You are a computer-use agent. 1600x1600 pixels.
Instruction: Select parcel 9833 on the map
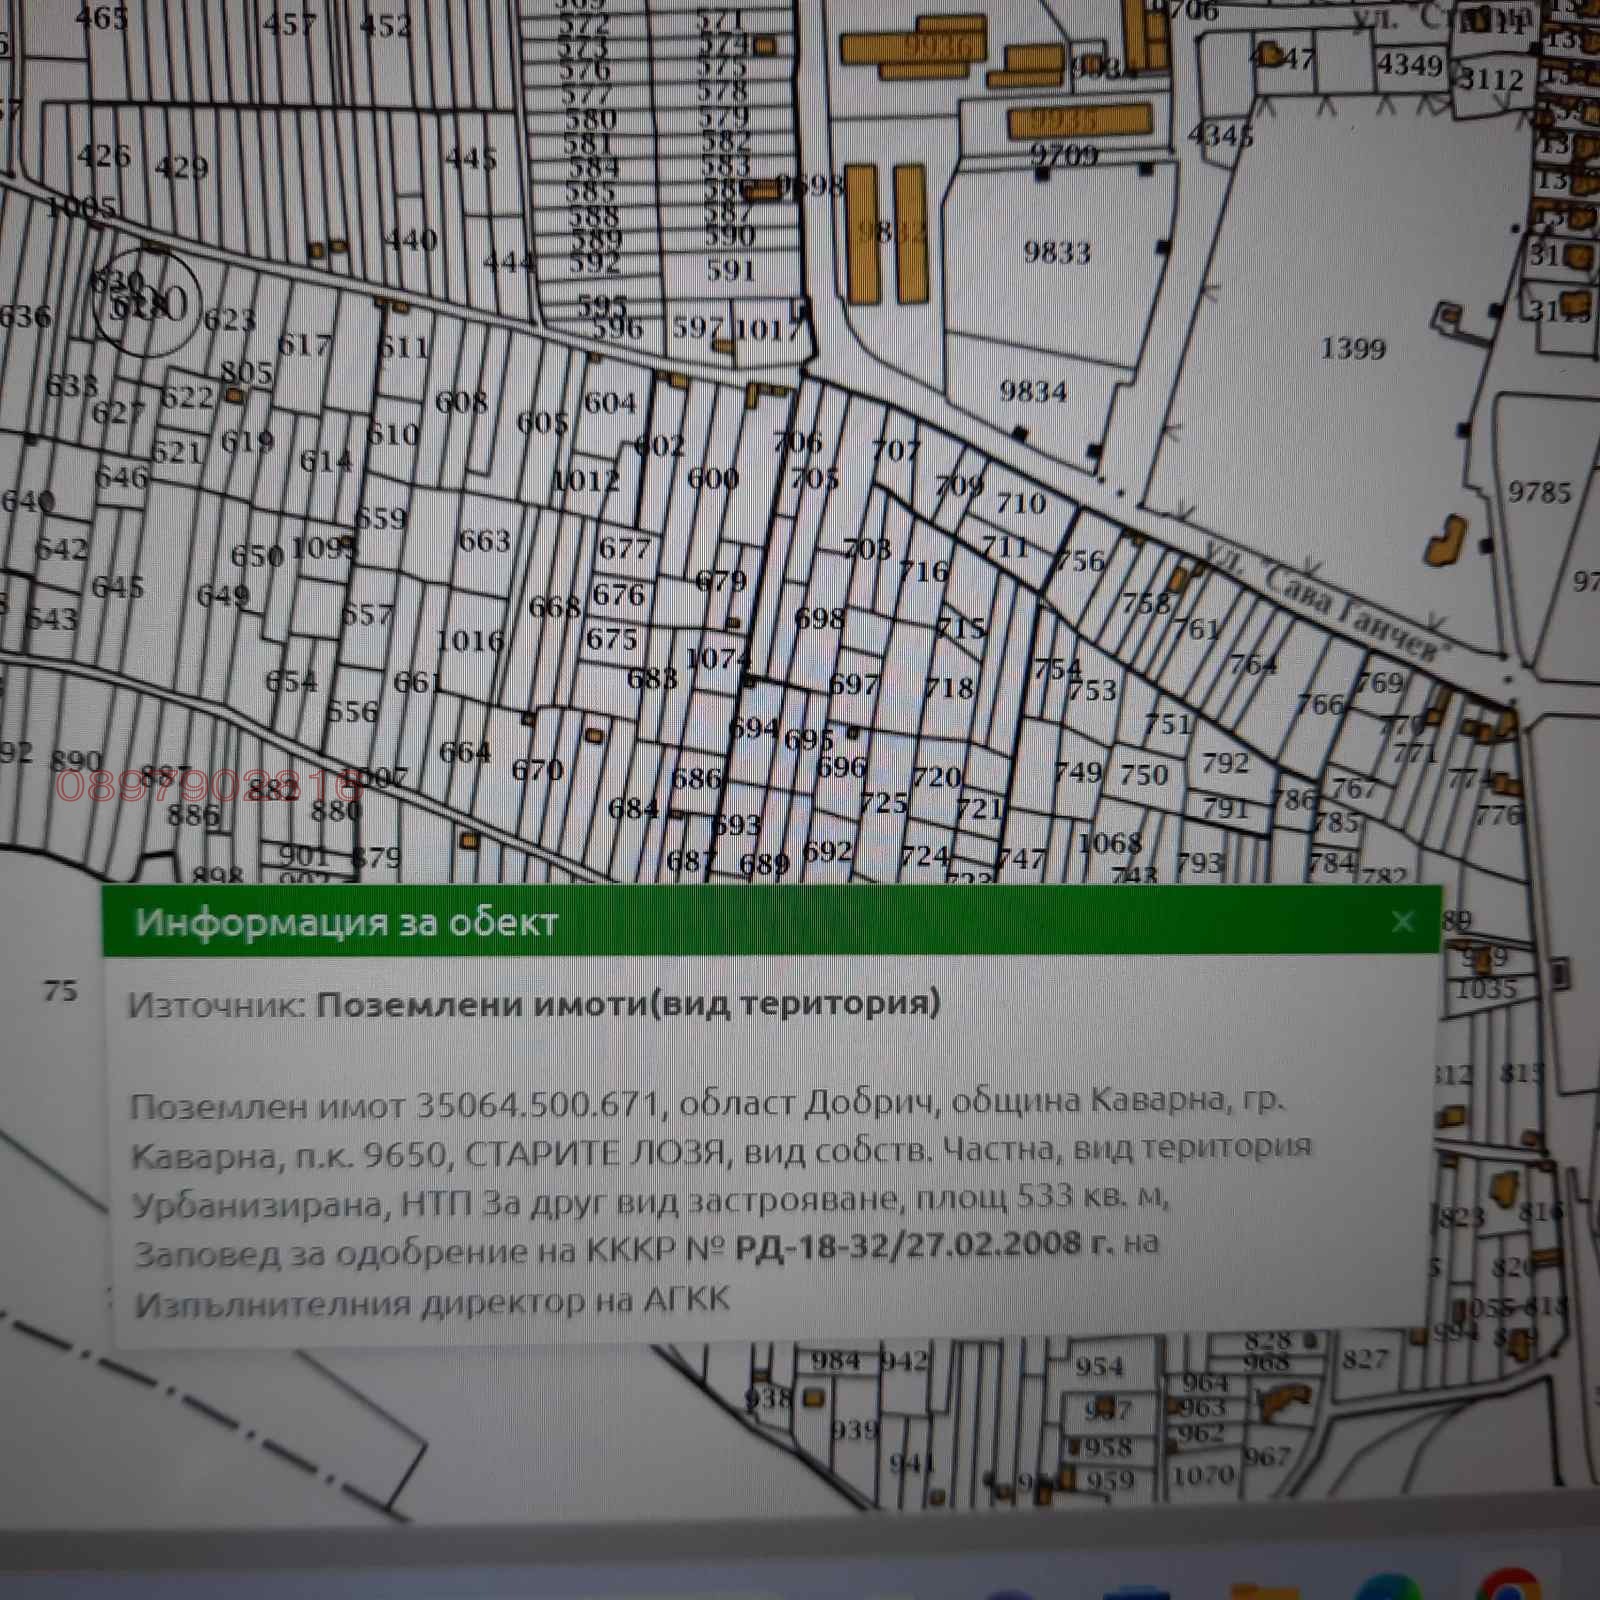coord(1056,252)
